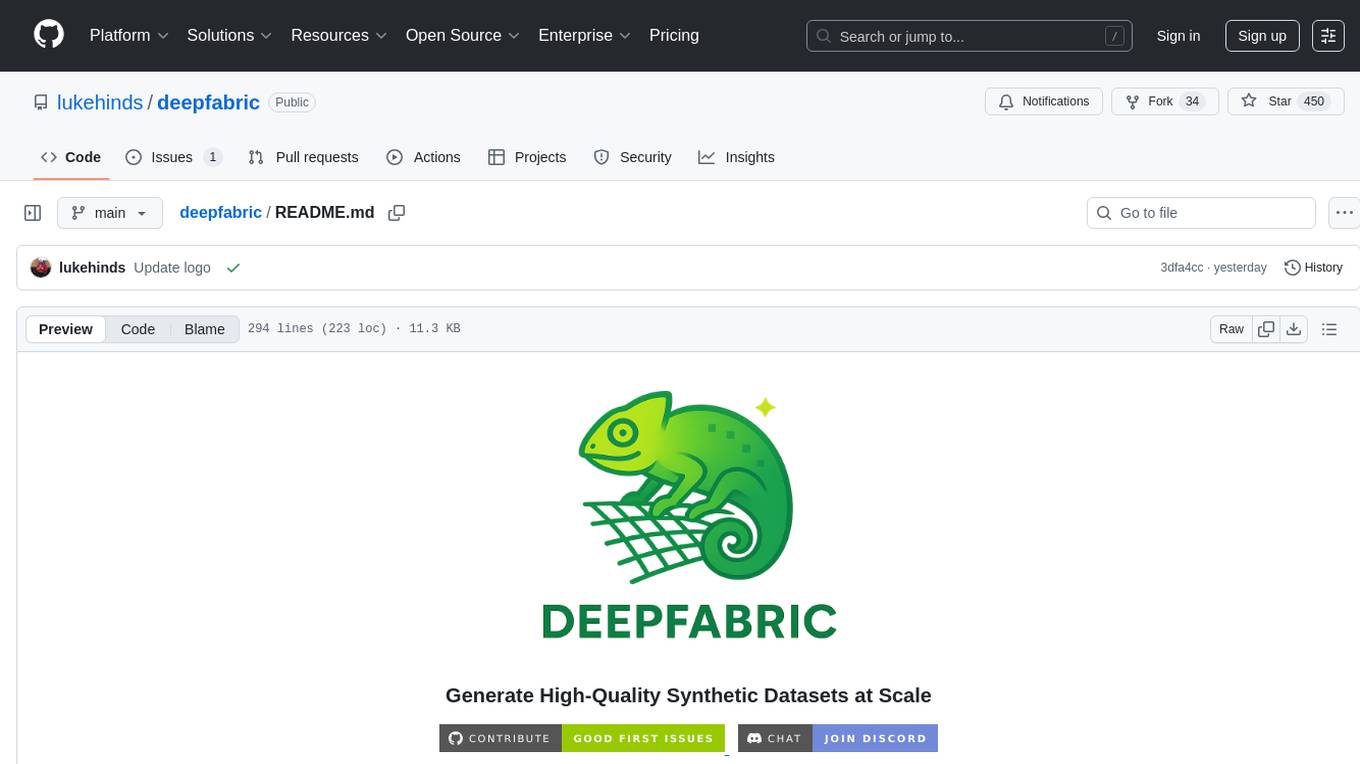Click the DeepFabric chameleon logo image
This screenshot has height=764, width=1360.
(688, 515)
